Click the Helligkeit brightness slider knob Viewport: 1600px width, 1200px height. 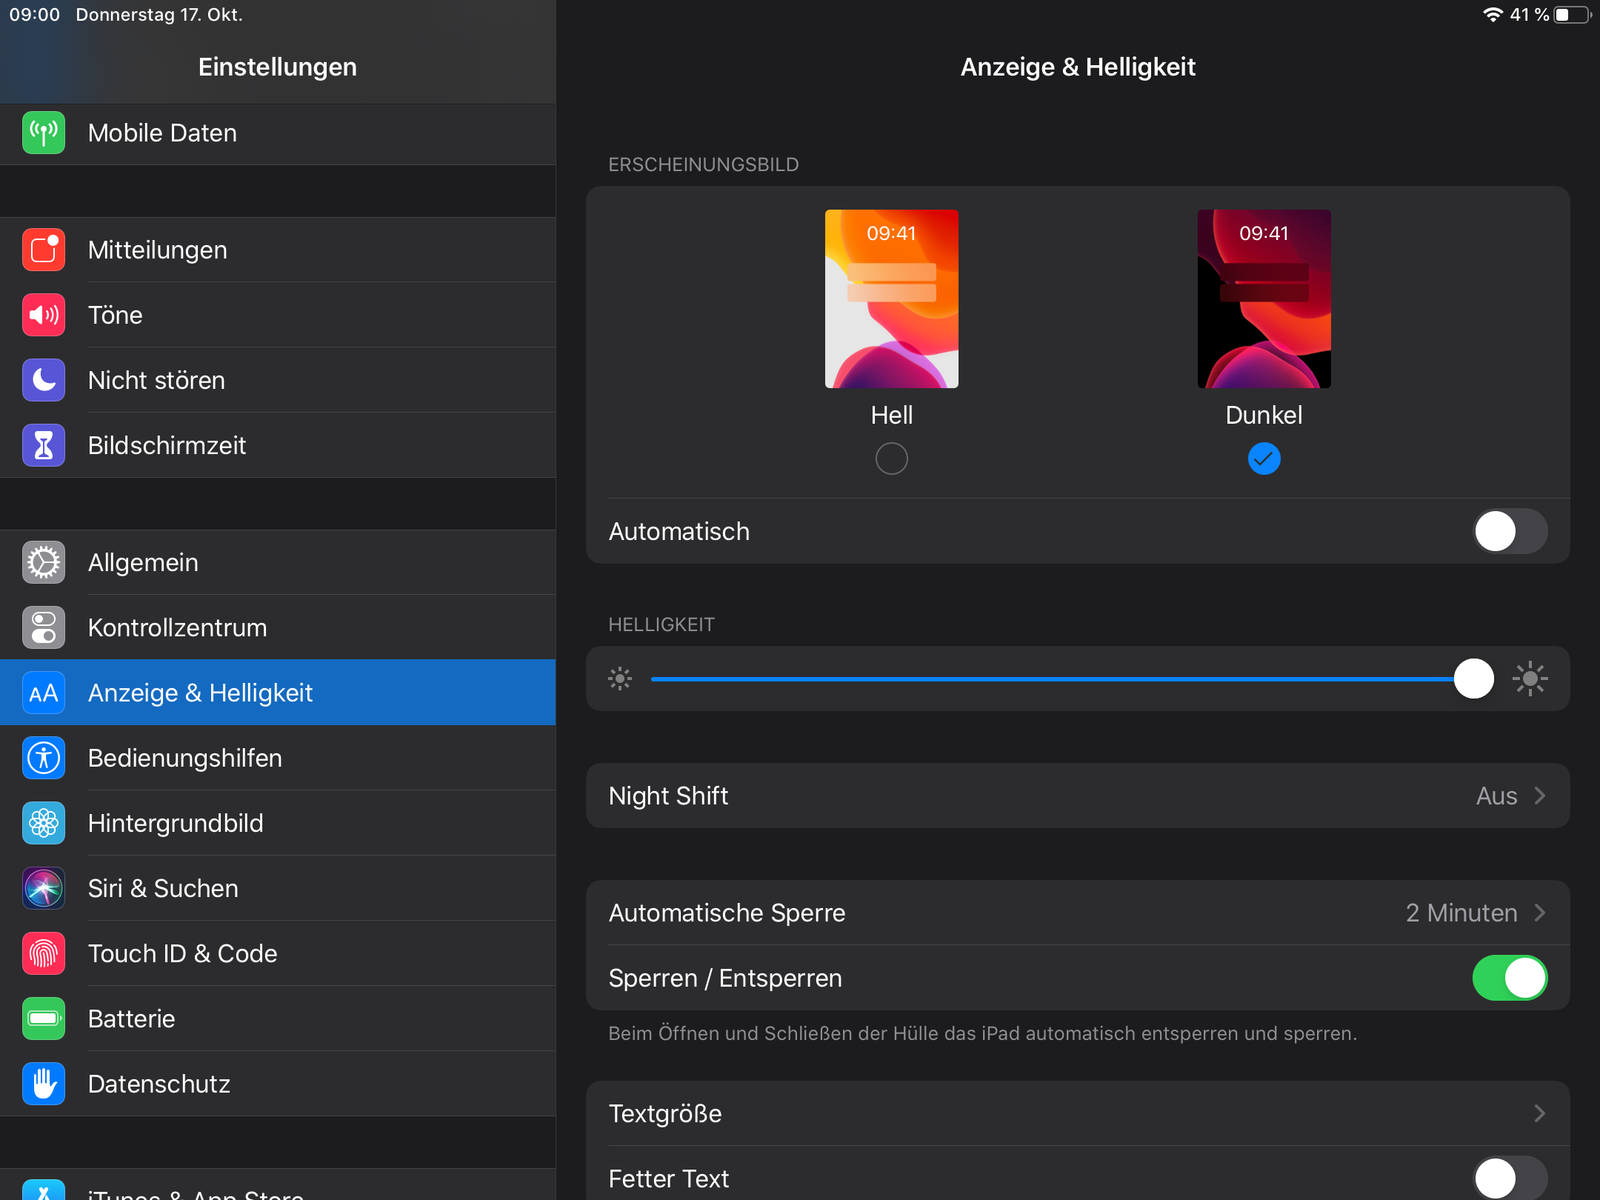1473,679
